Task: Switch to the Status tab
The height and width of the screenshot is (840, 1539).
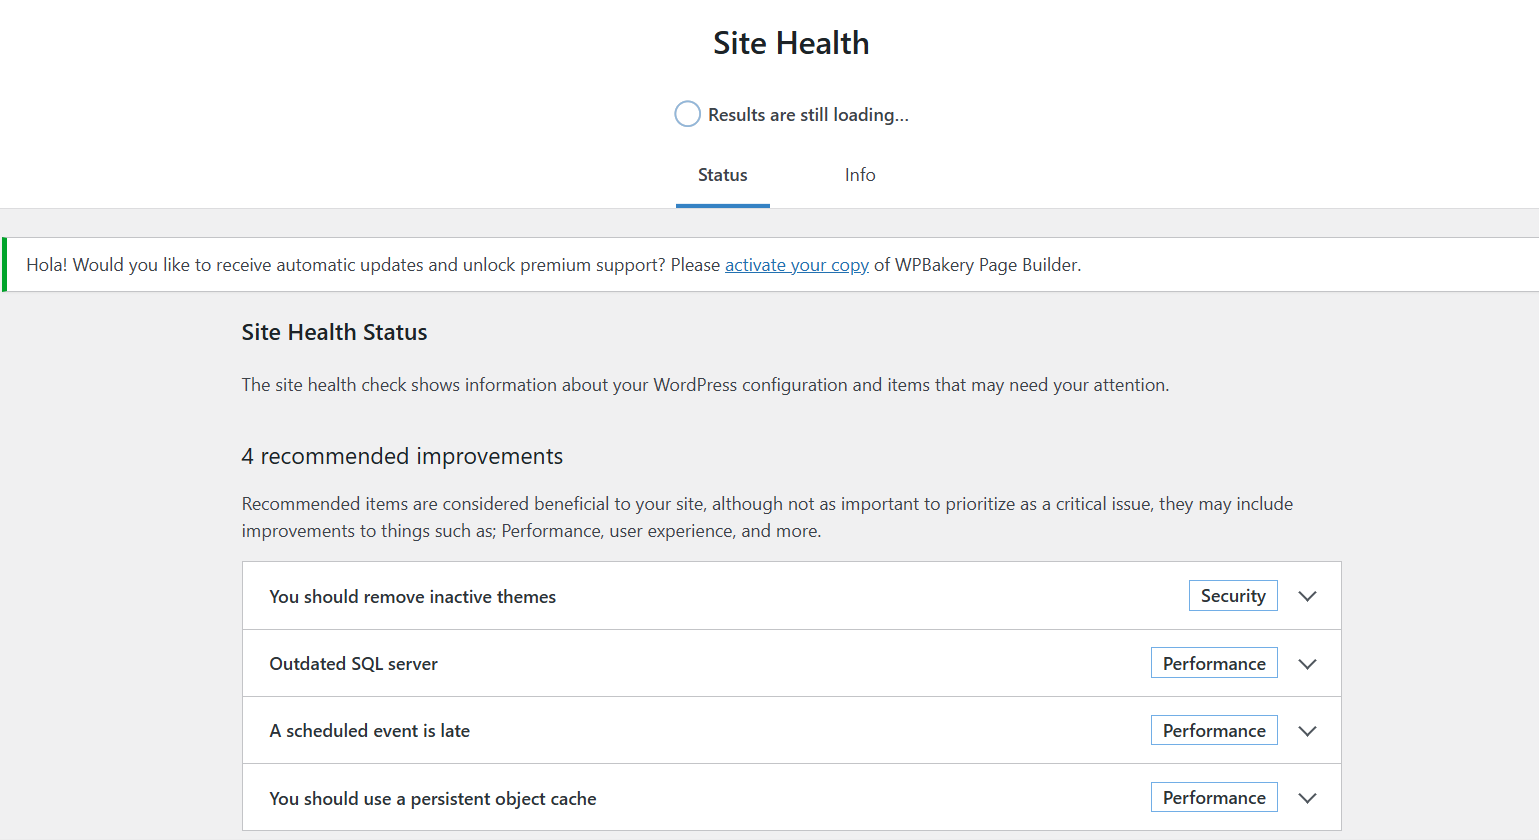Action: point(722,175)
